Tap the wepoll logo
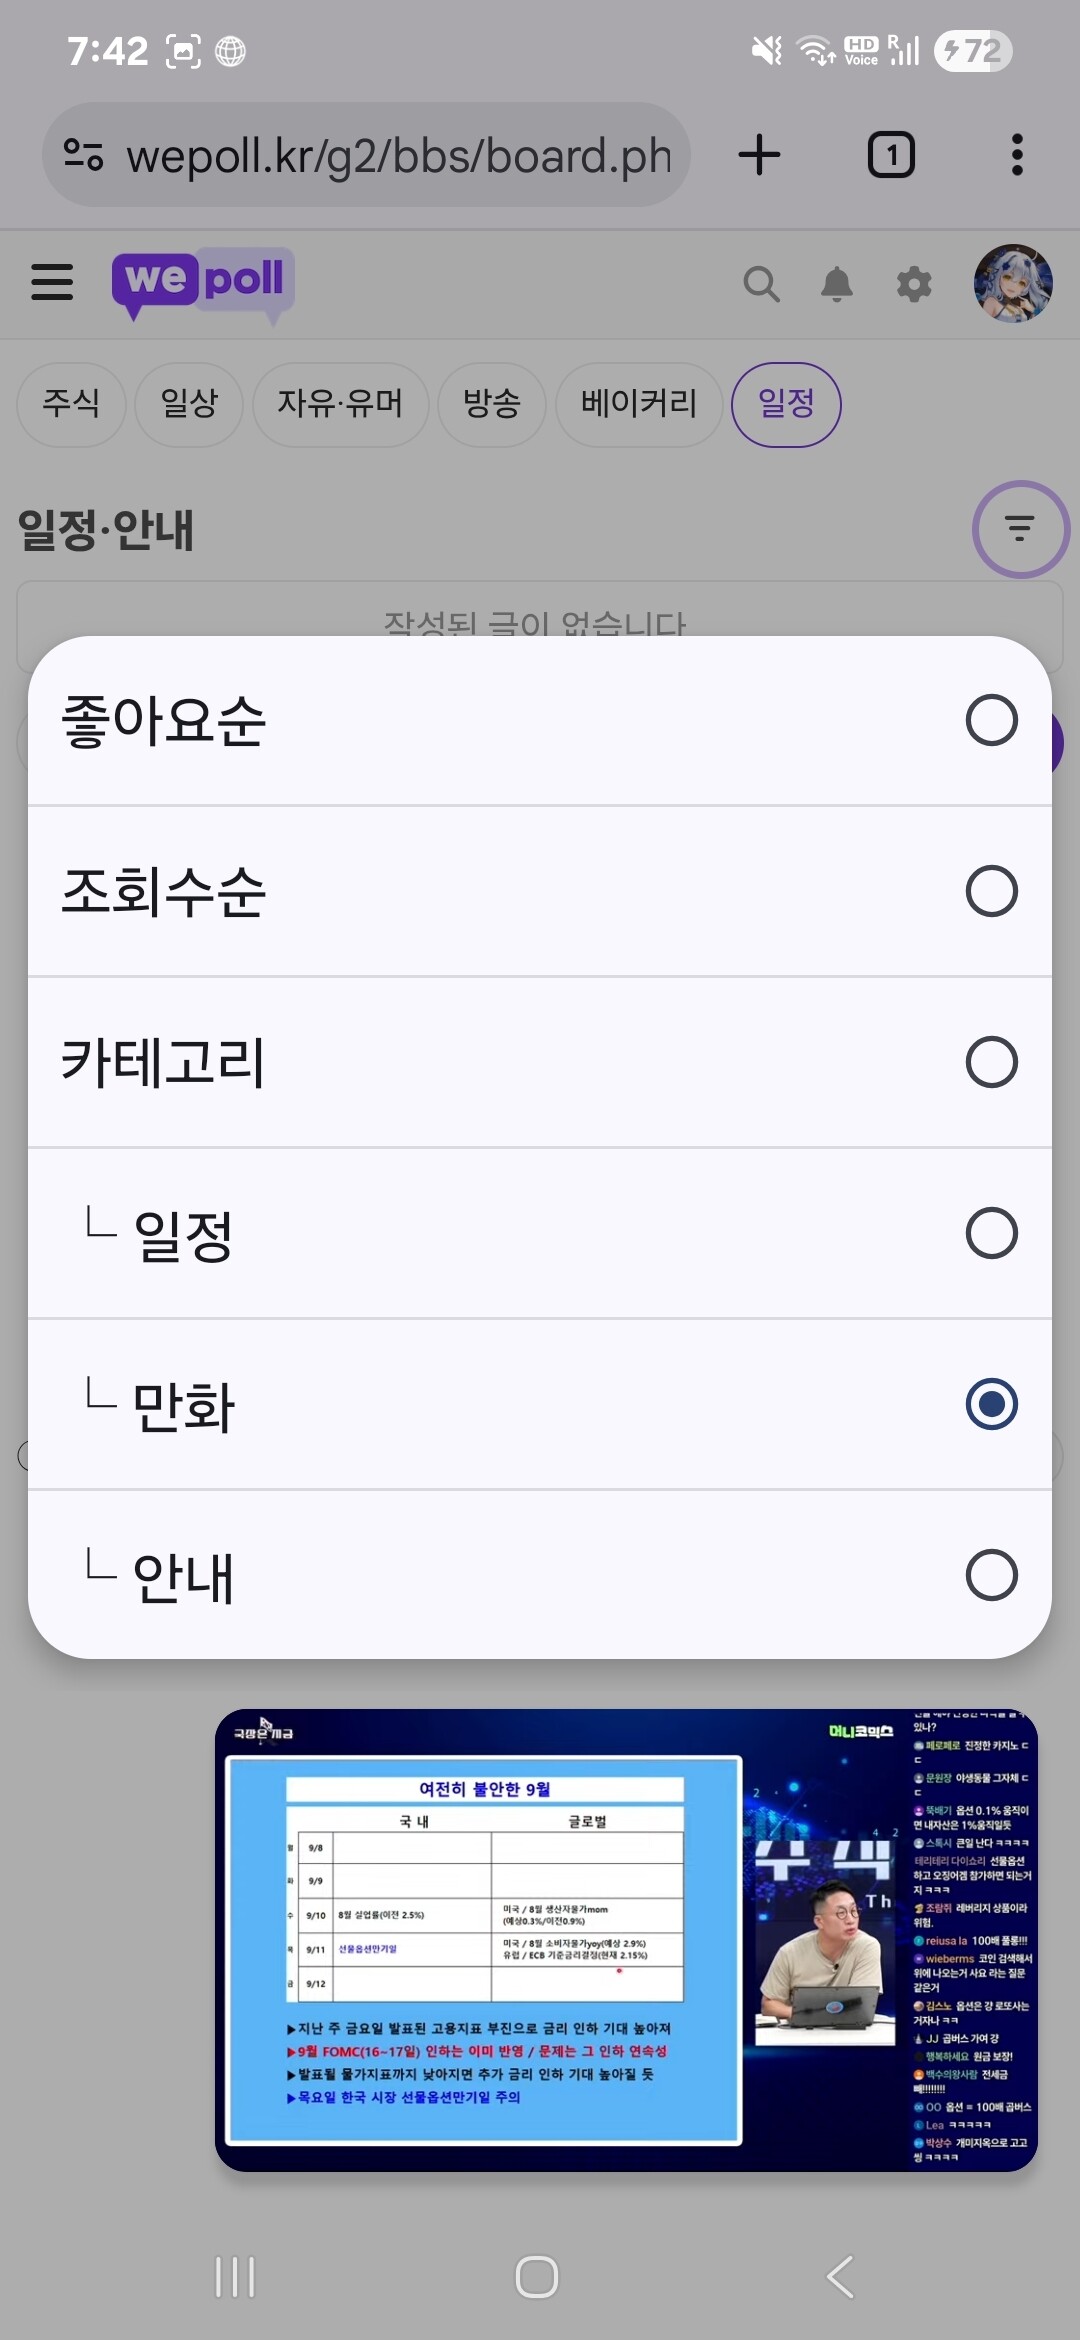The height and width of the screenshot is (2340, 1080). [203, 283]
